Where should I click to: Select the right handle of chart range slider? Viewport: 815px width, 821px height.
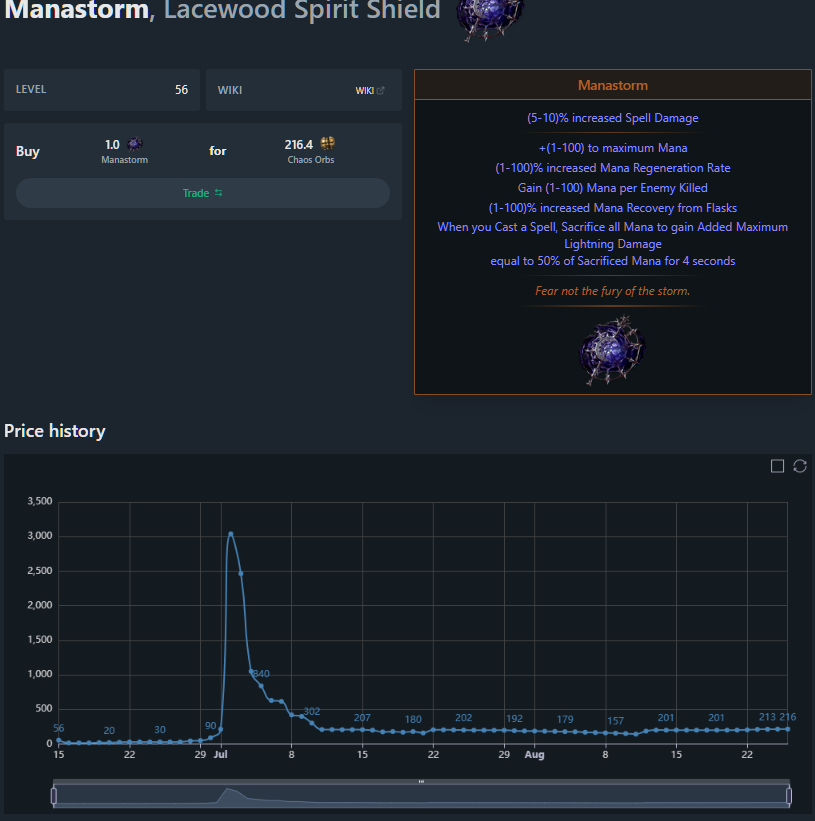coord(789,796)
